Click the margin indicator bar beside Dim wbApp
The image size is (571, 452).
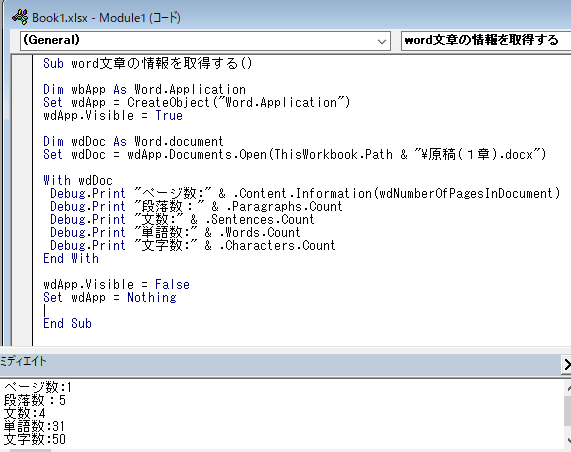coord(22,89)
